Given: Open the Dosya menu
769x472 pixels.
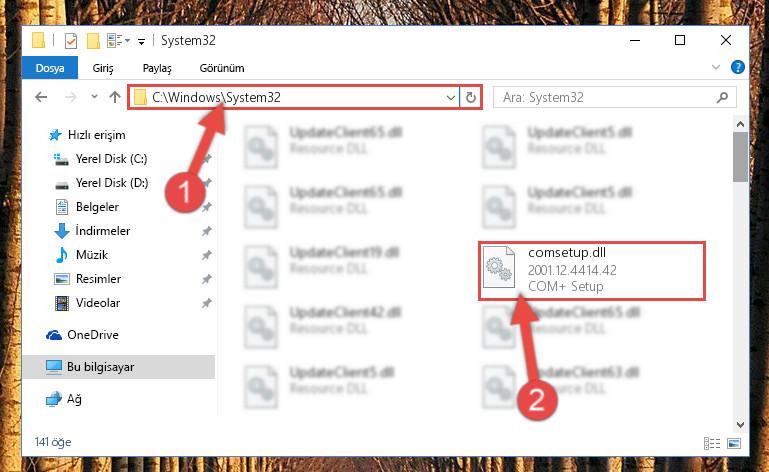Looking at the screenshot, I should coord(50,68).
